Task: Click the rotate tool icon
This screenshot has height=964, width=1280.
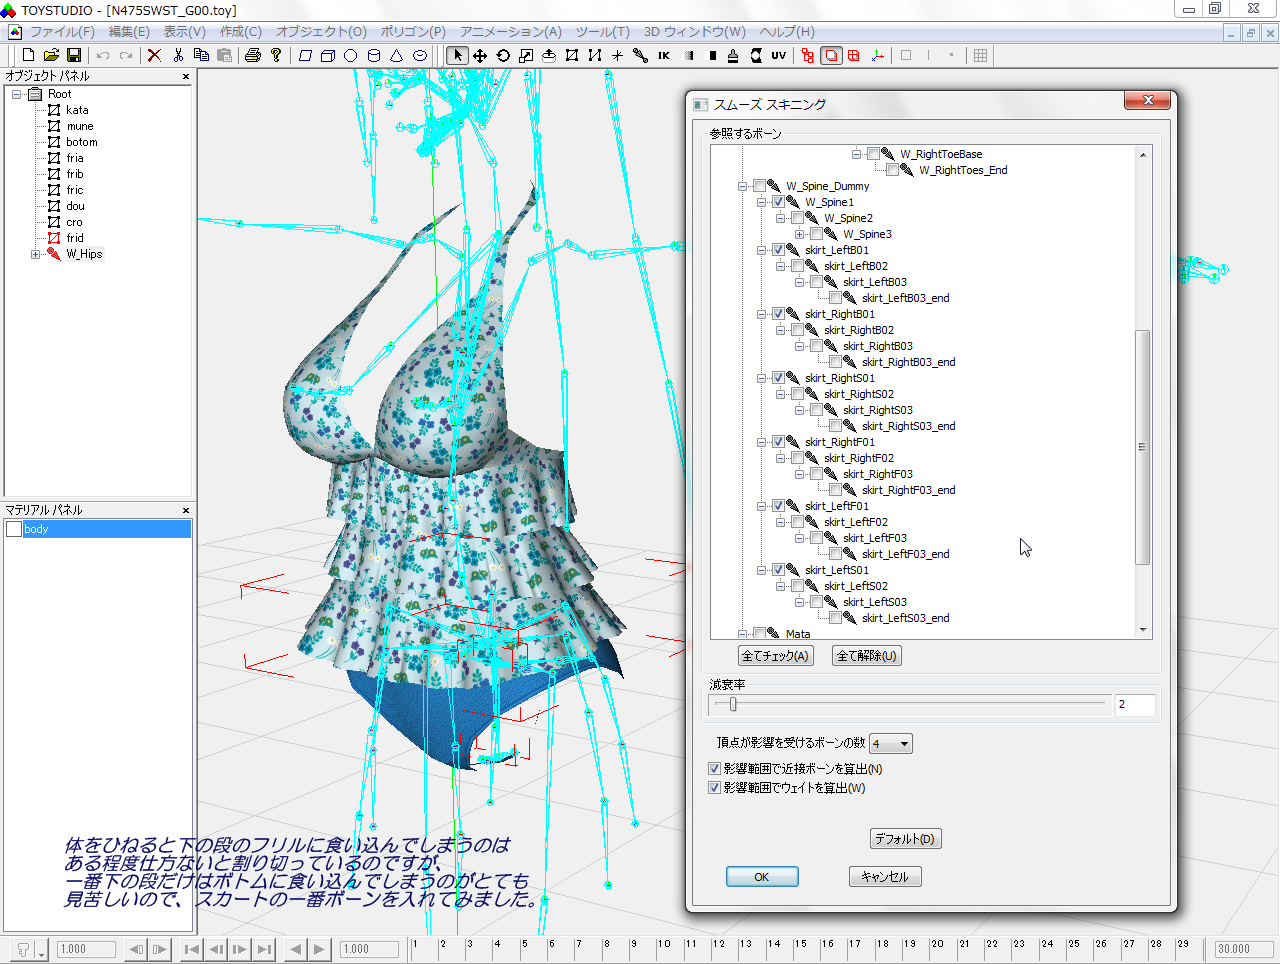Action: 503,56
